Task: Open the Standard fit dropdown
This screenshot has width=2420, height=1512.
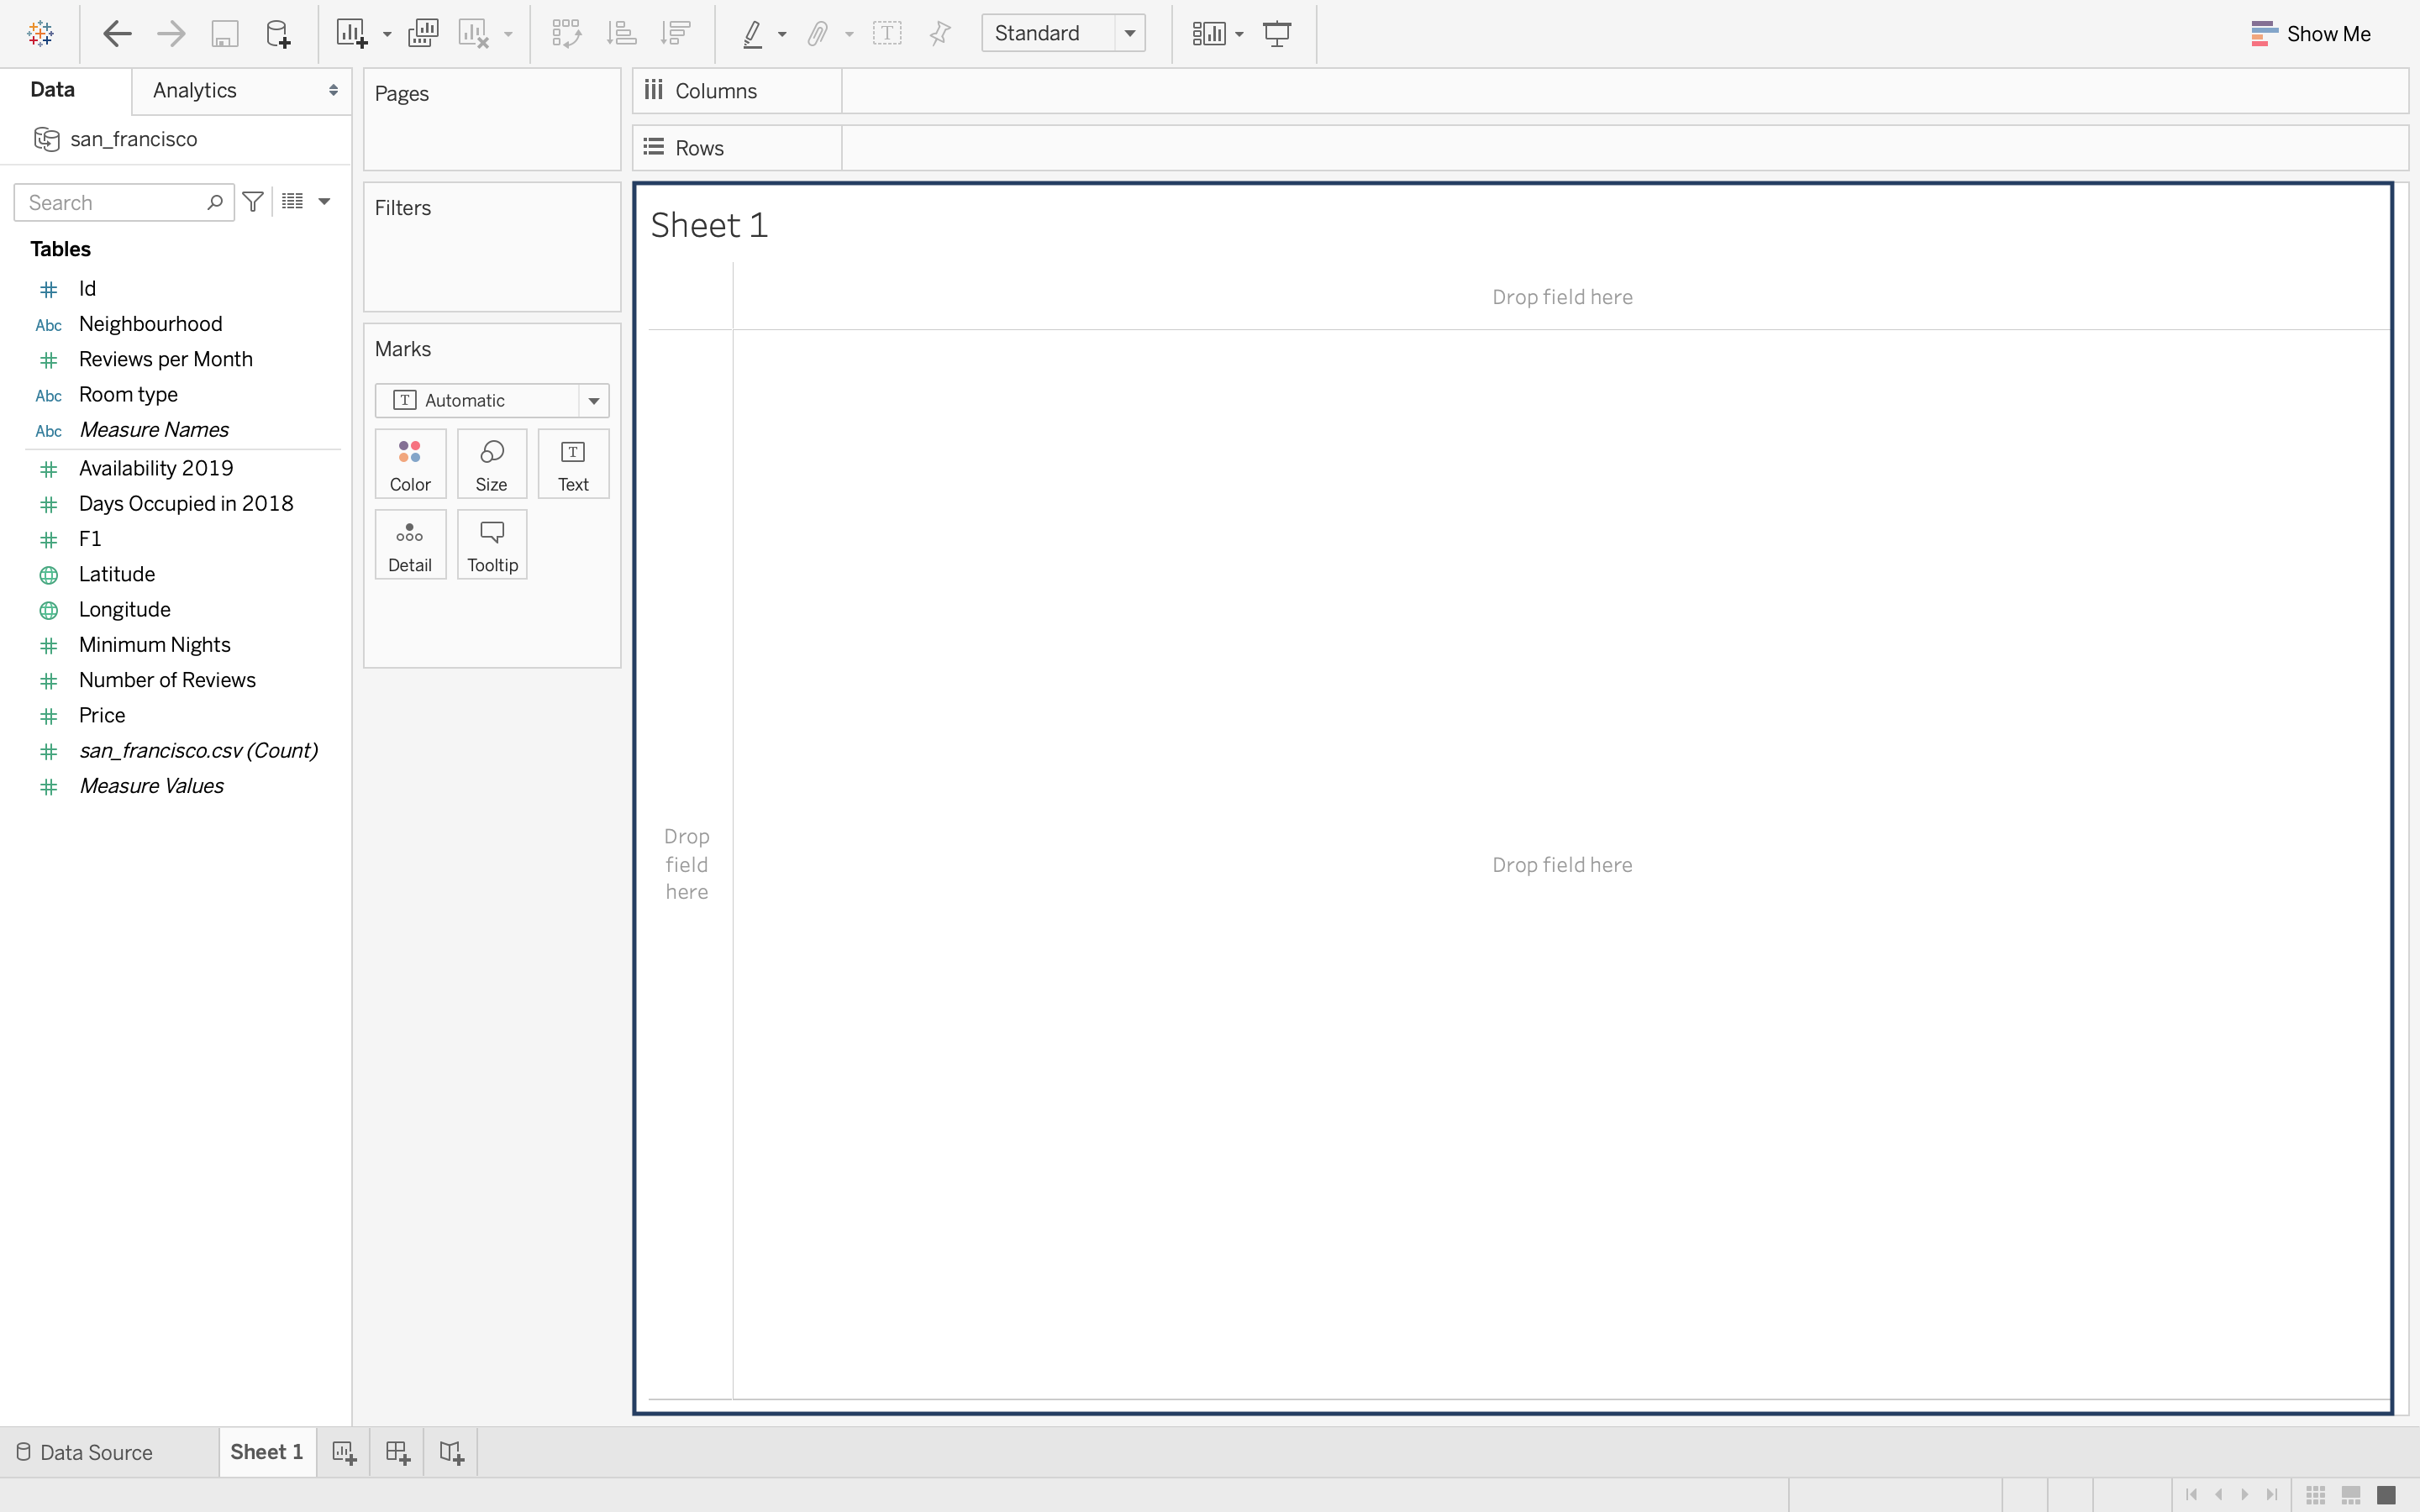Action: pos(1063,33)
